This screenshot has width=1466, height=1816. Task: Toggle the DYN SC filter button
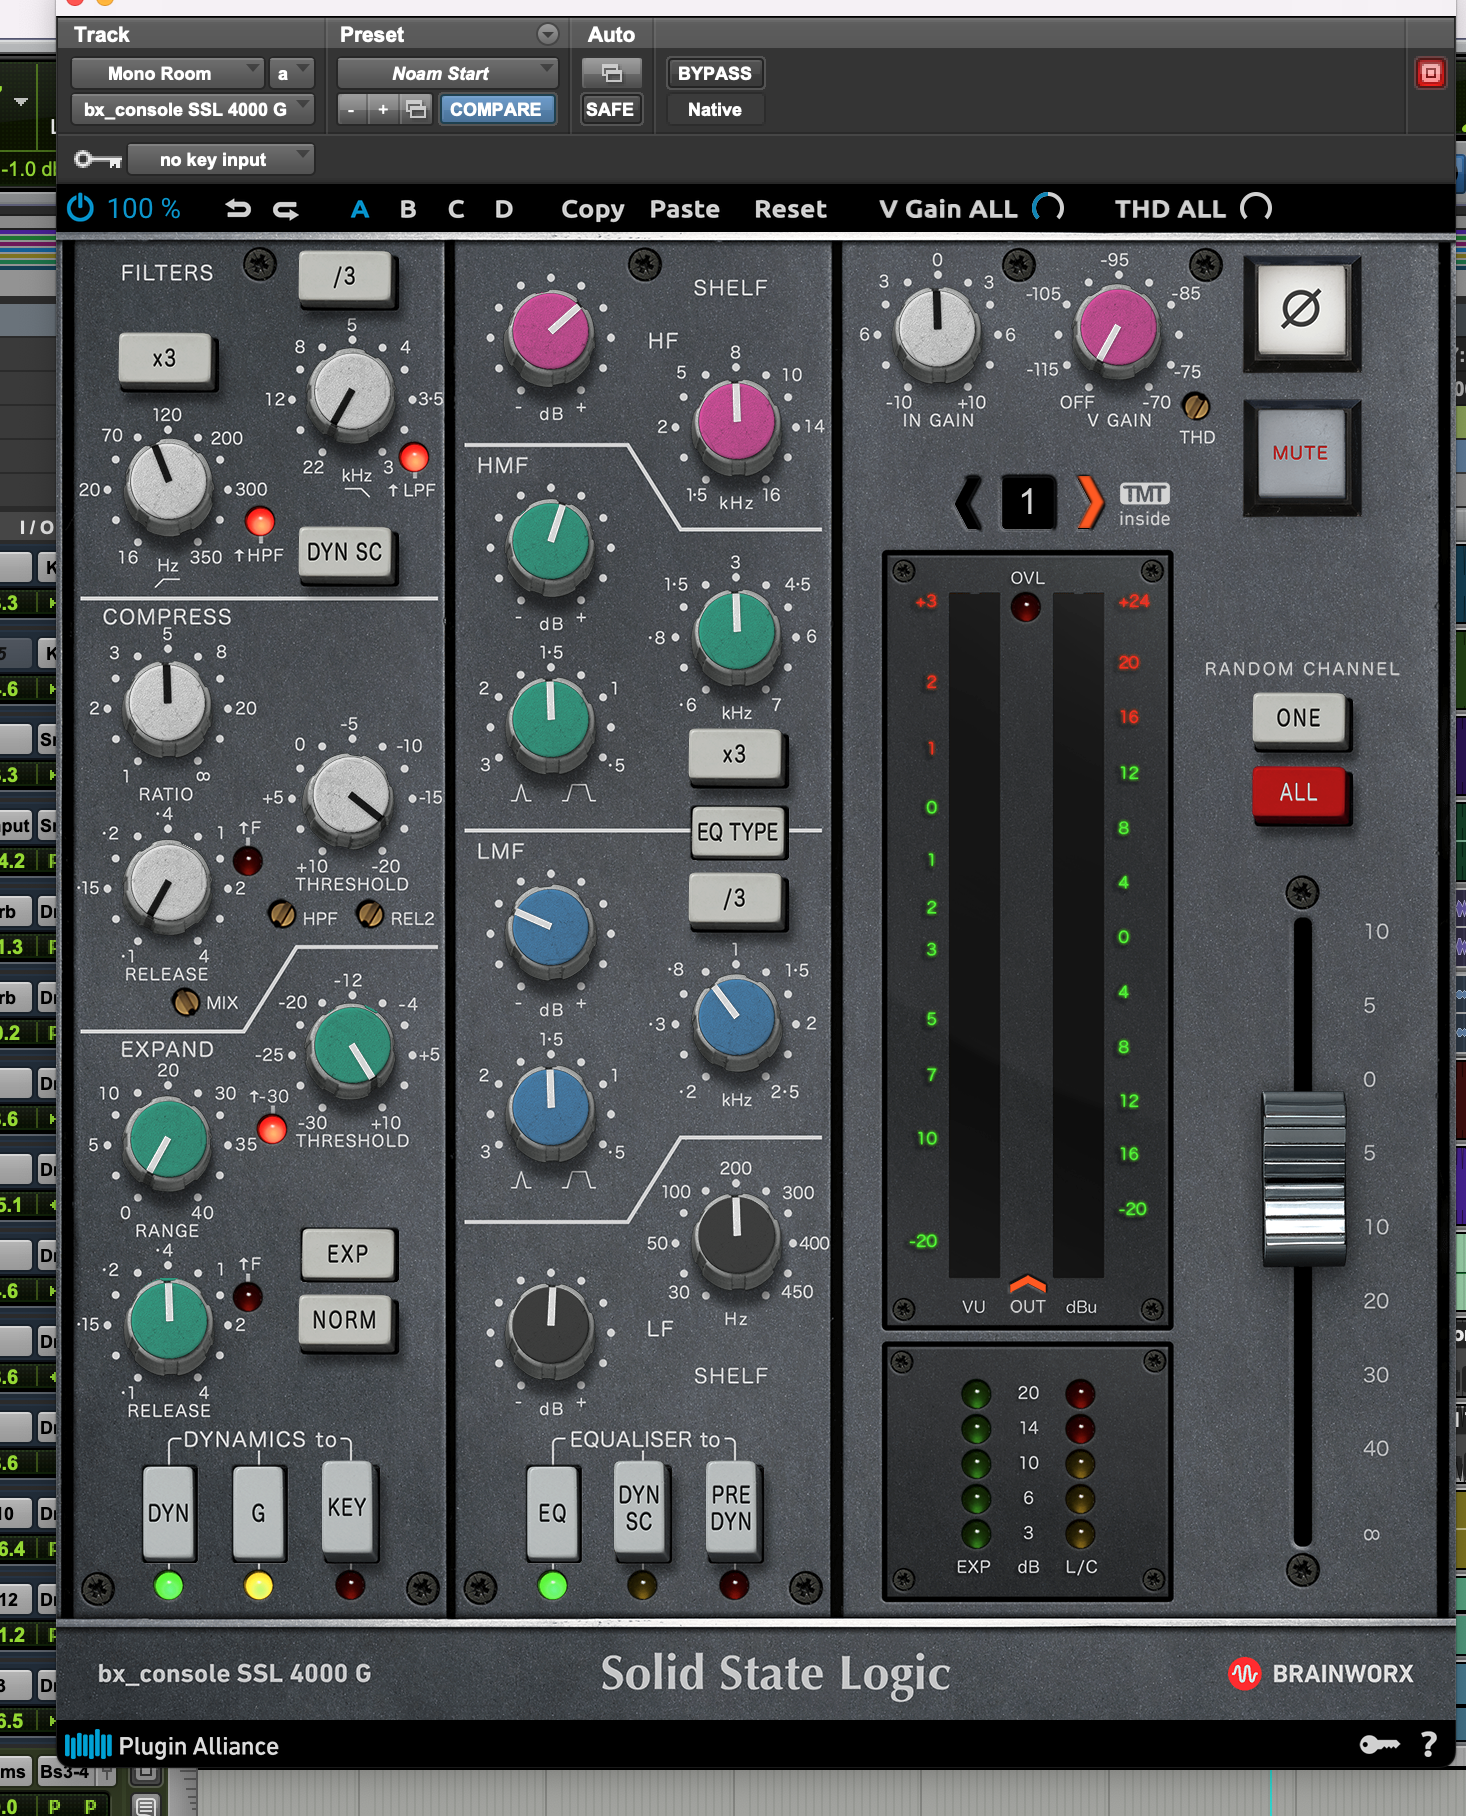tap(345, 553)
